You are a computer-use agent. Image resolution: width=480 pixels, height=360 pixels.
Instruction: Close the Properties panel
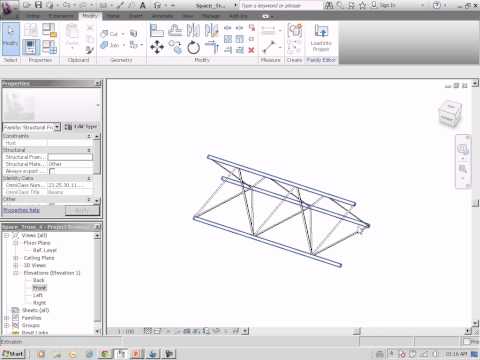(98, 83)
